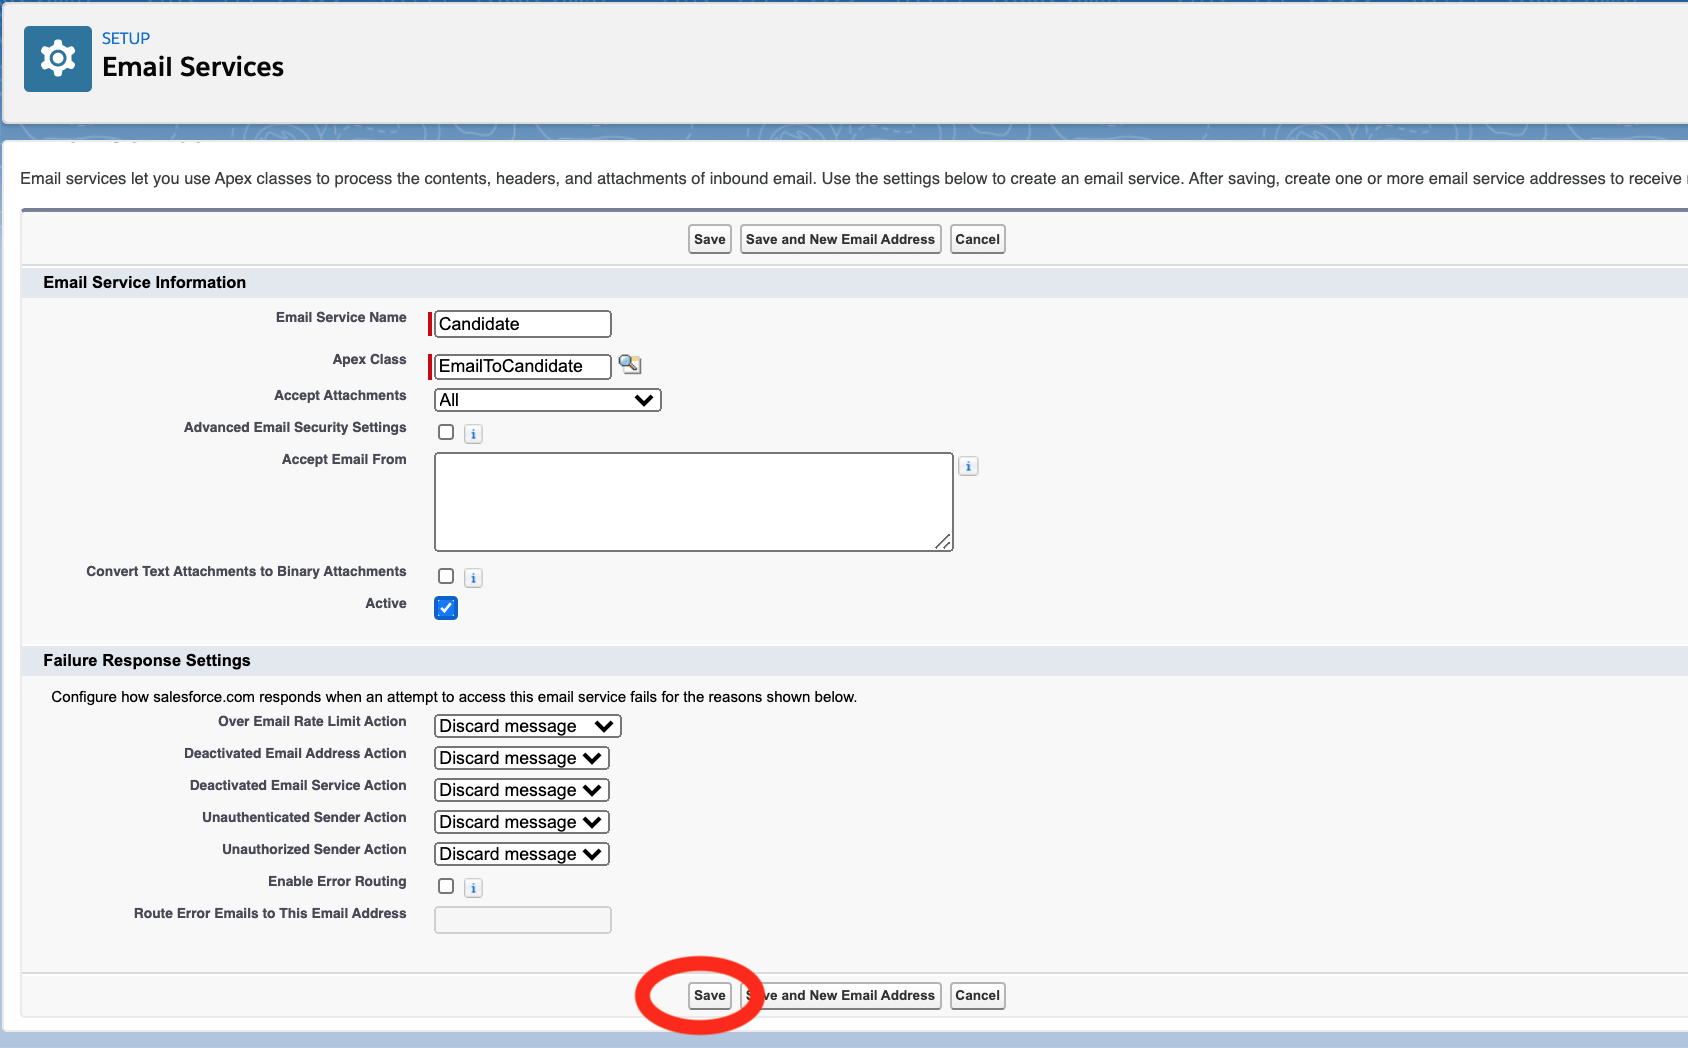The width and height of the screenshot is (1688, 1048).
Task: Click info icon beside Advanced Email Security Settings
Action: 473,434
